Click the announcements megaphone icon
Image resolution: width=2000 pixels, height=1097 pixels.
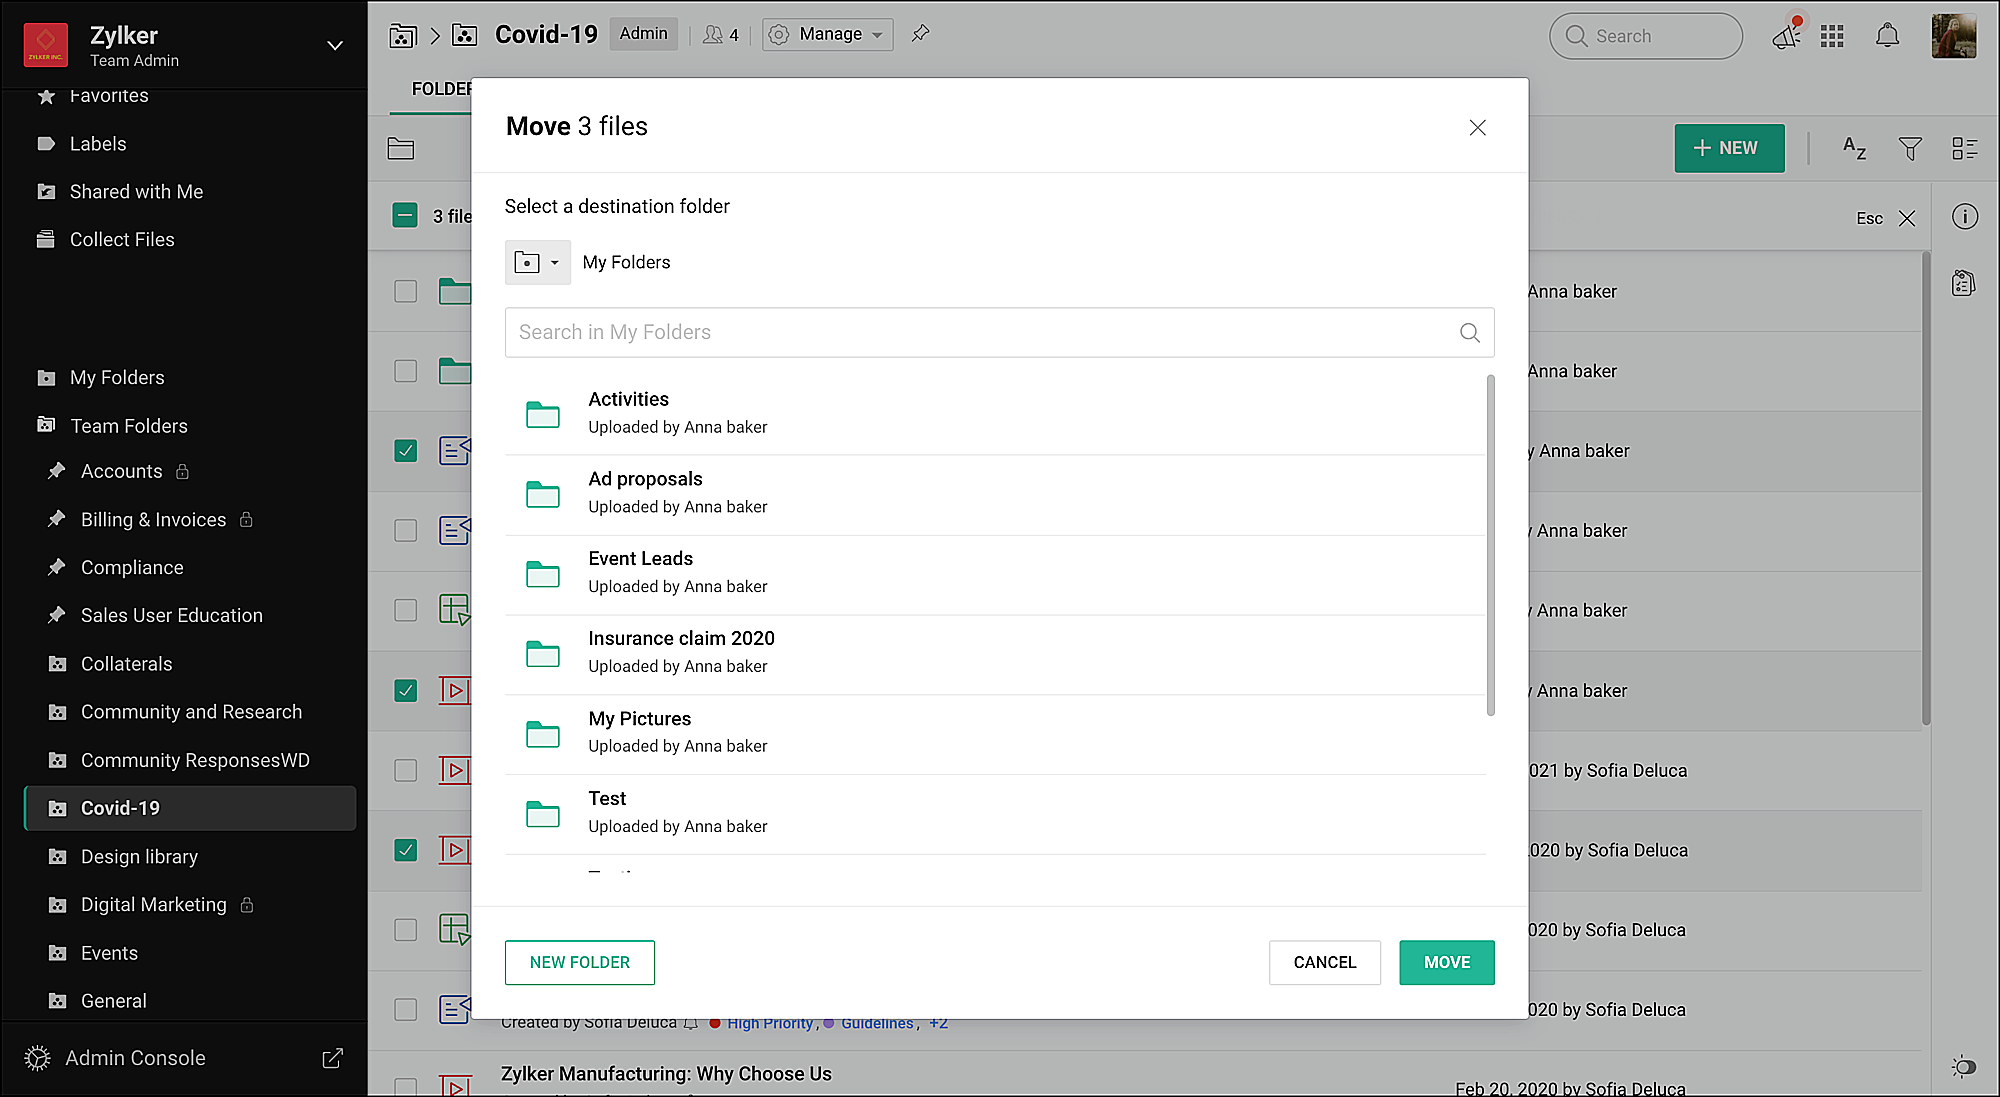tap(1786, 36)
